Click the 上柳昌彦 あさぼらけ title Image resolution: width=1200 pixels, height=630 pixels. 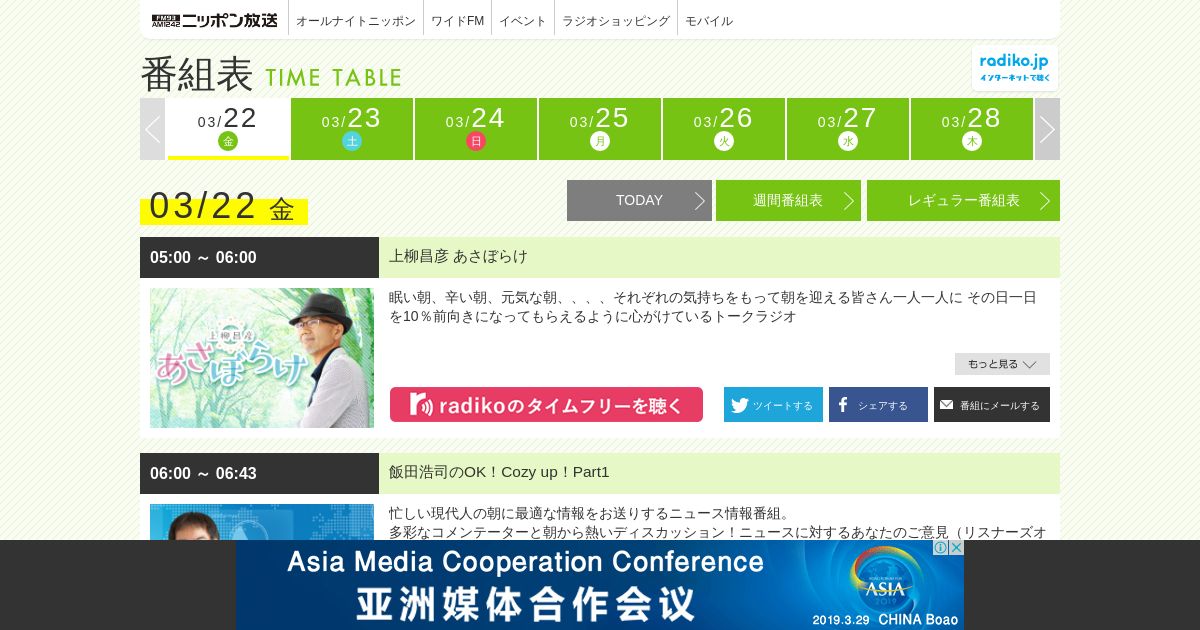coord(458,256)
